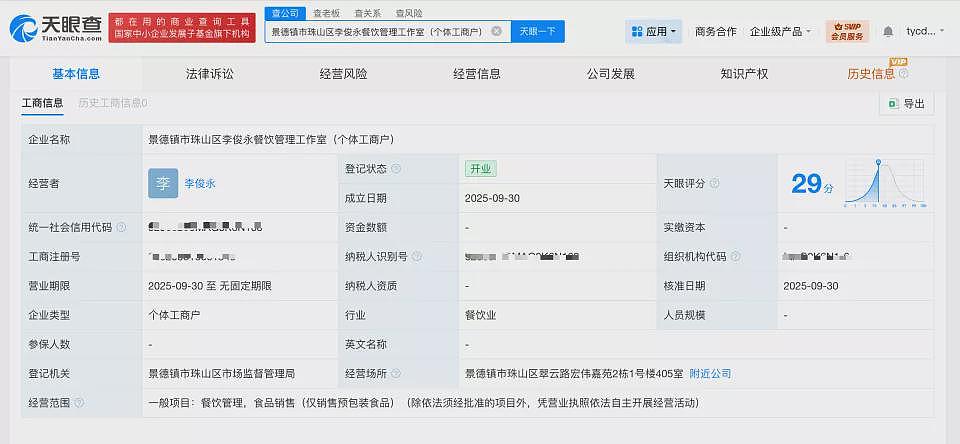Click the 核准日期 value 2025-09-30
This screenshot has height=444, width=960.
tap(811, 286)
